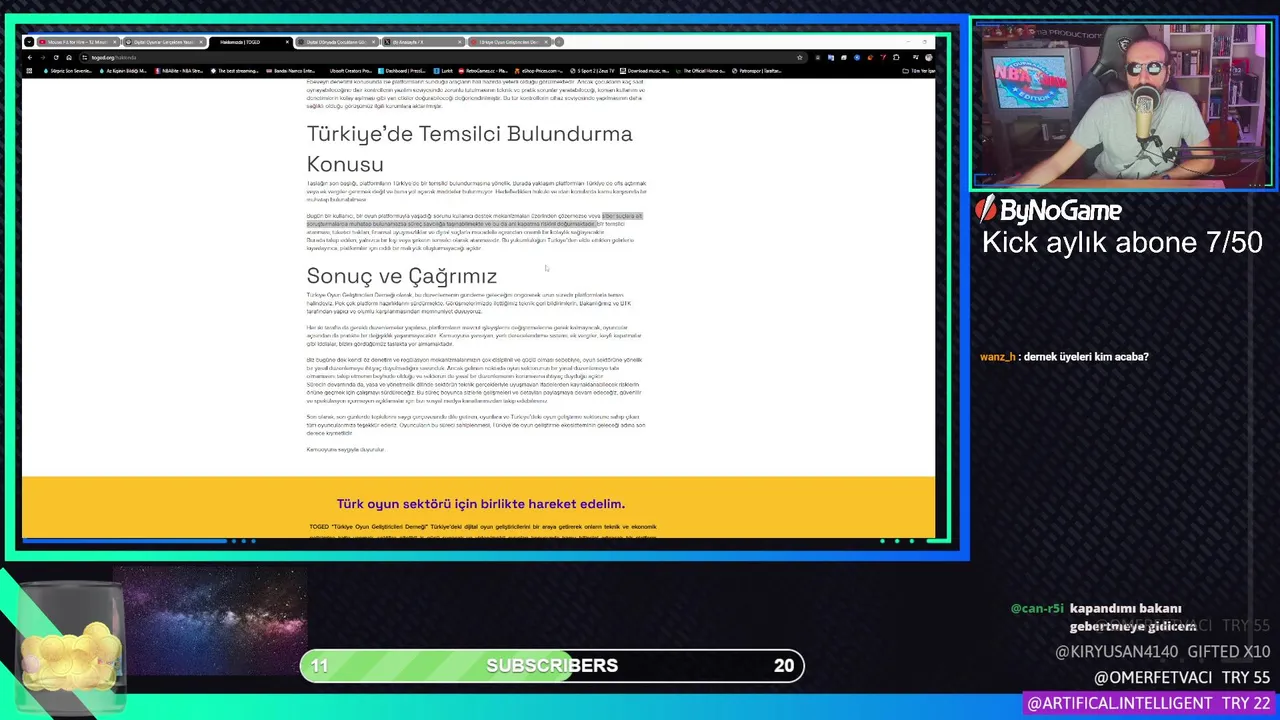Click the blue circle extension icon
Screen dimensions: 1280x720
click(857, 58)
